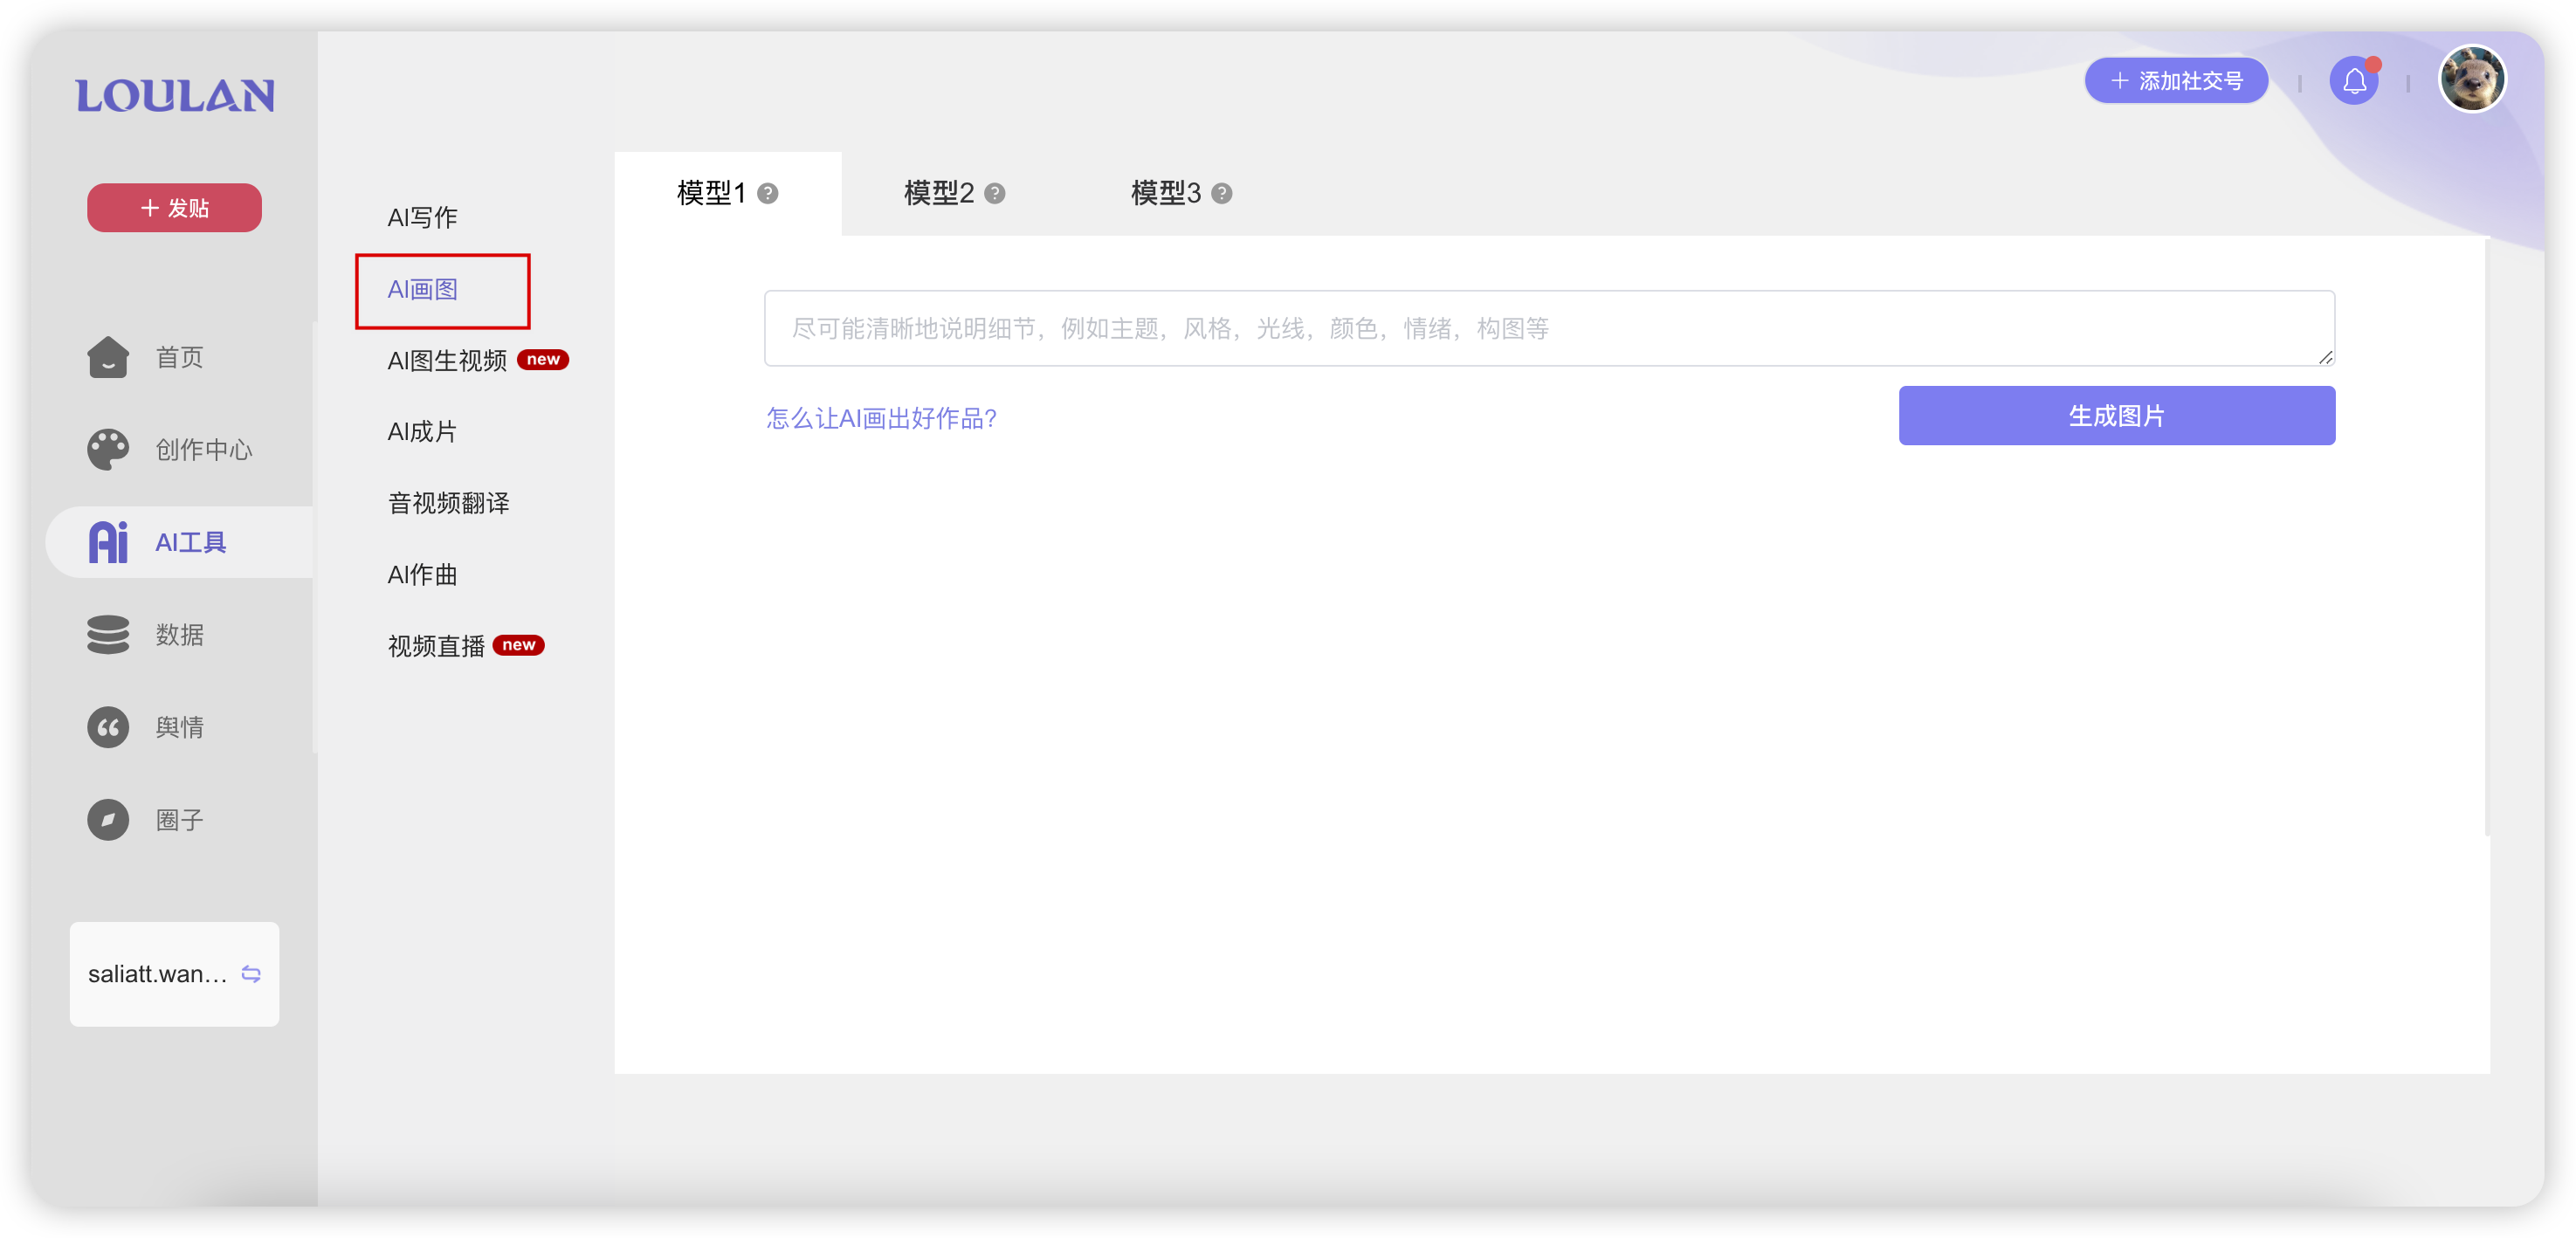Click the new badge on 视频直播

[x=519, y=645]
